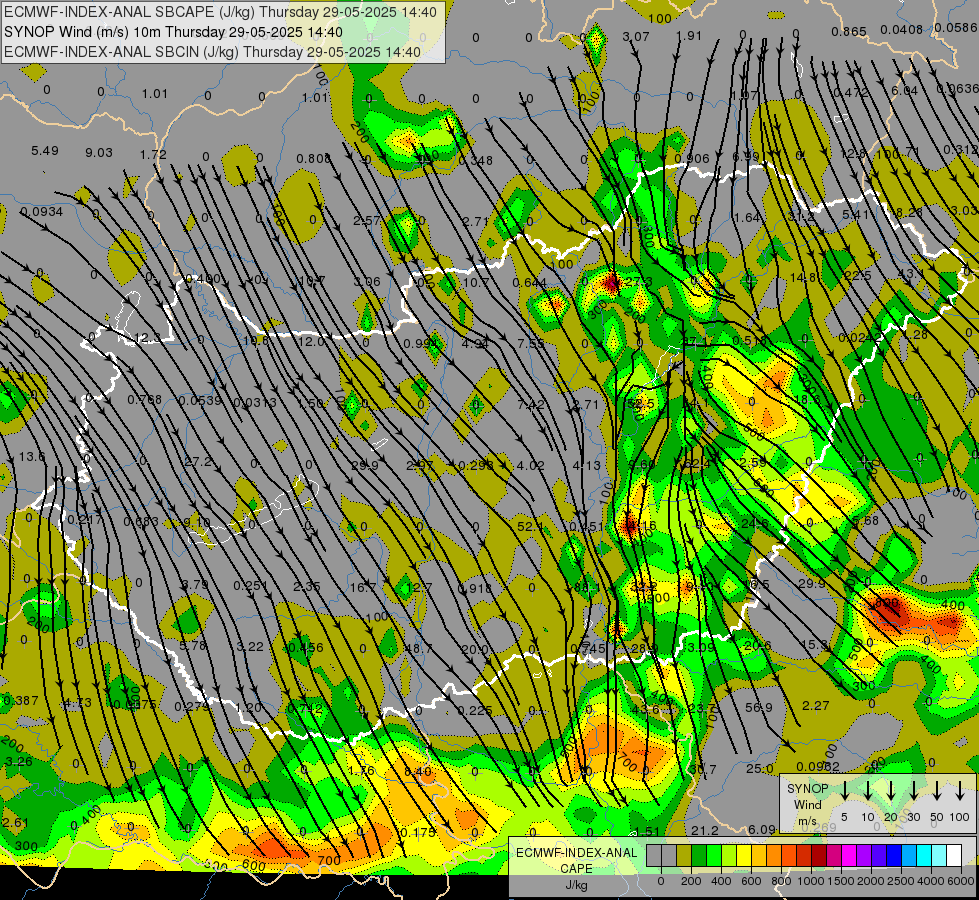This screenshot has height=900, width=979.
Task: Click the 48.7 value on the map
Action: coord(418,649)
